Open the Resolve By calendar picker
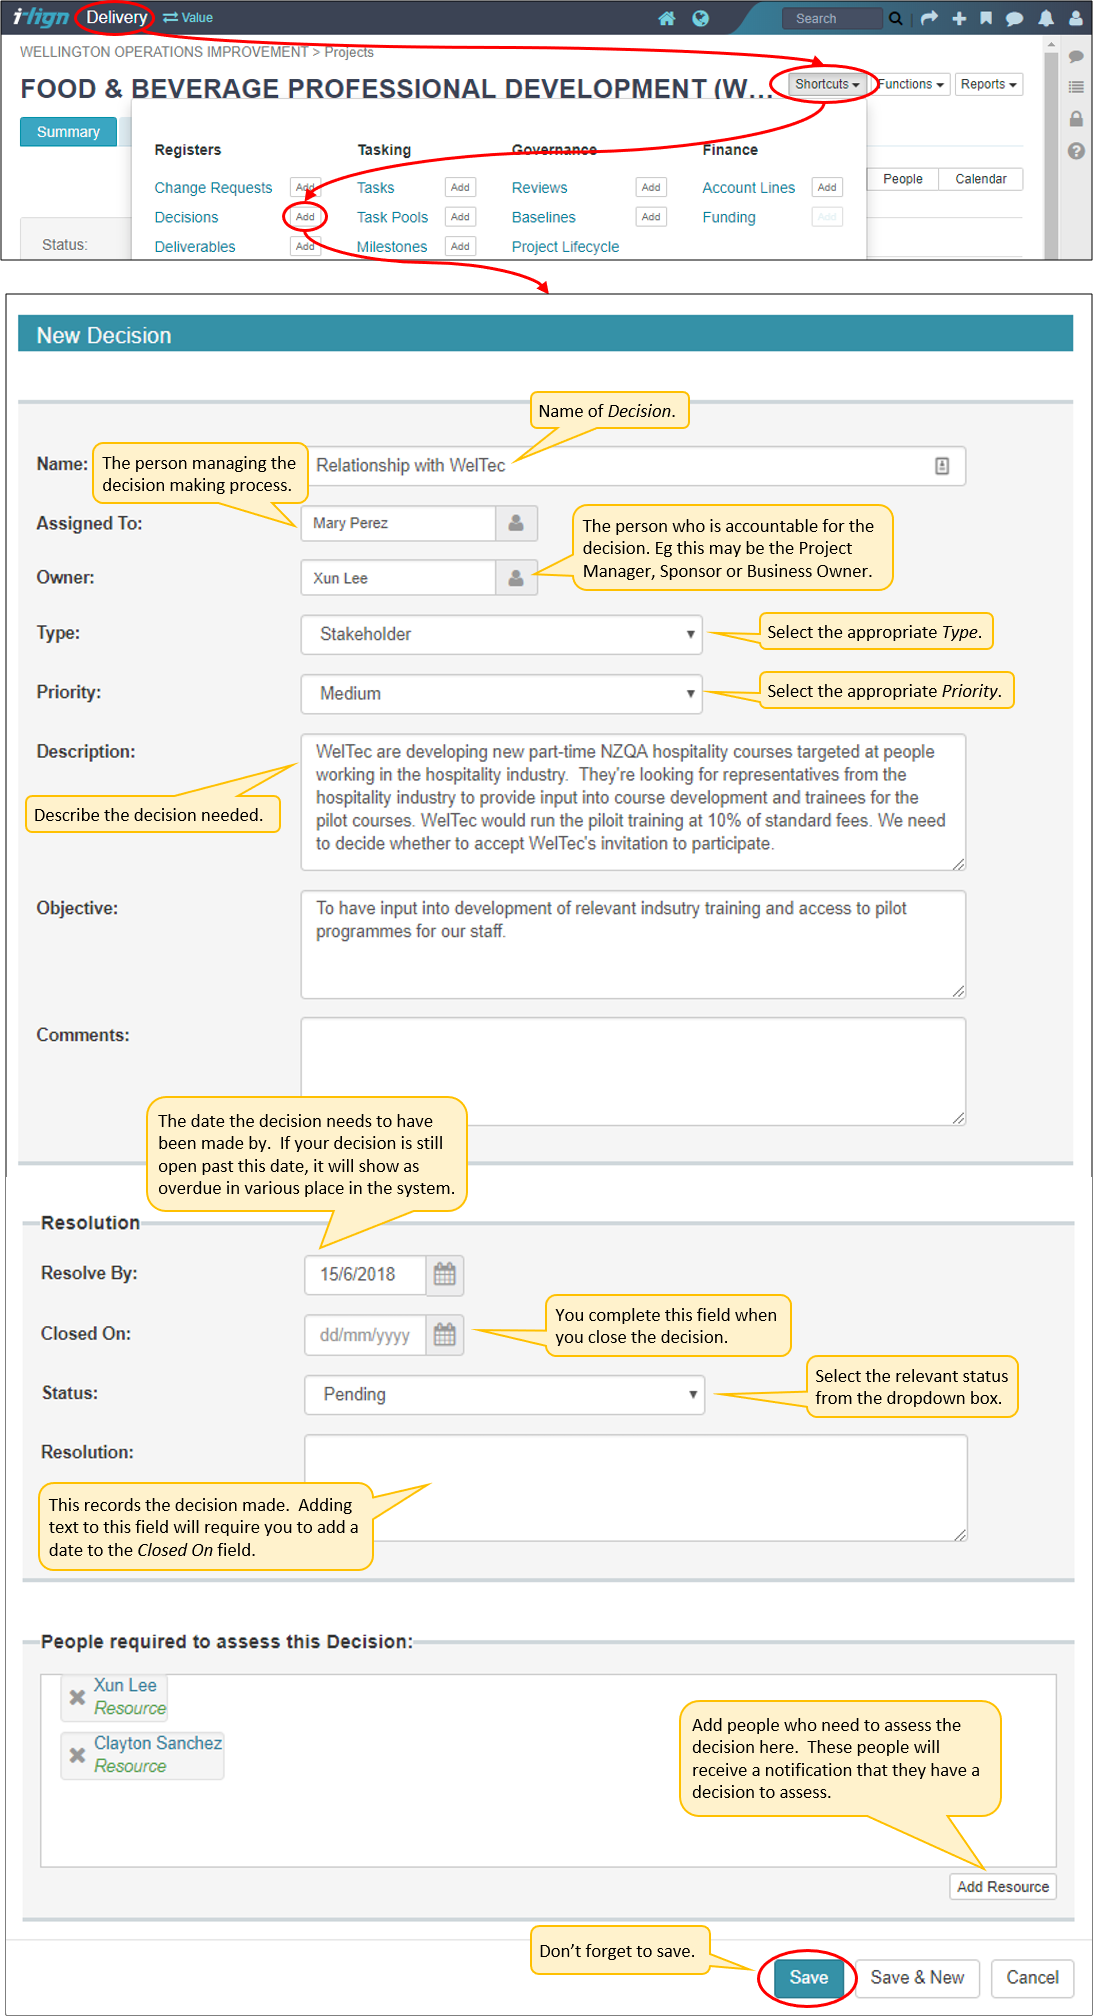1093x2016 pixels. click(x=445, y=1274)
